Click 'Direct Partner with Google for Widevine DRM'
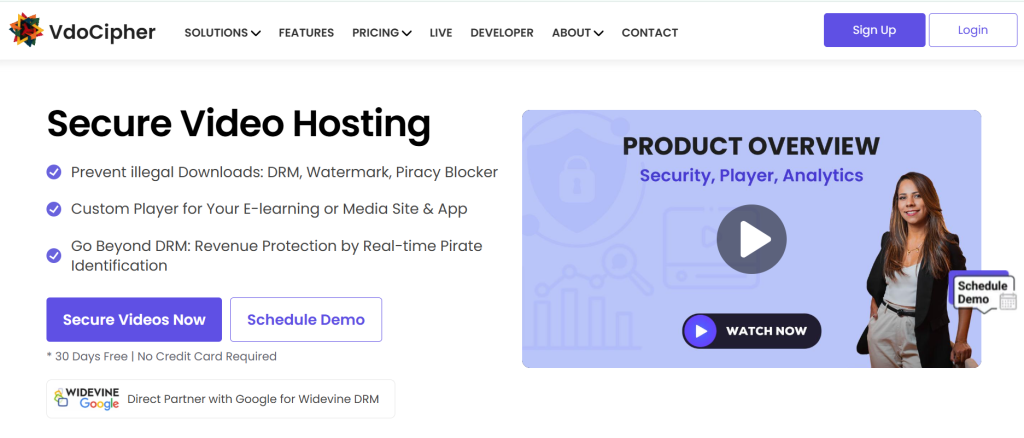The height and width of the screenshot is (438, 1024). pyautogui.click(x=253, y=399)
